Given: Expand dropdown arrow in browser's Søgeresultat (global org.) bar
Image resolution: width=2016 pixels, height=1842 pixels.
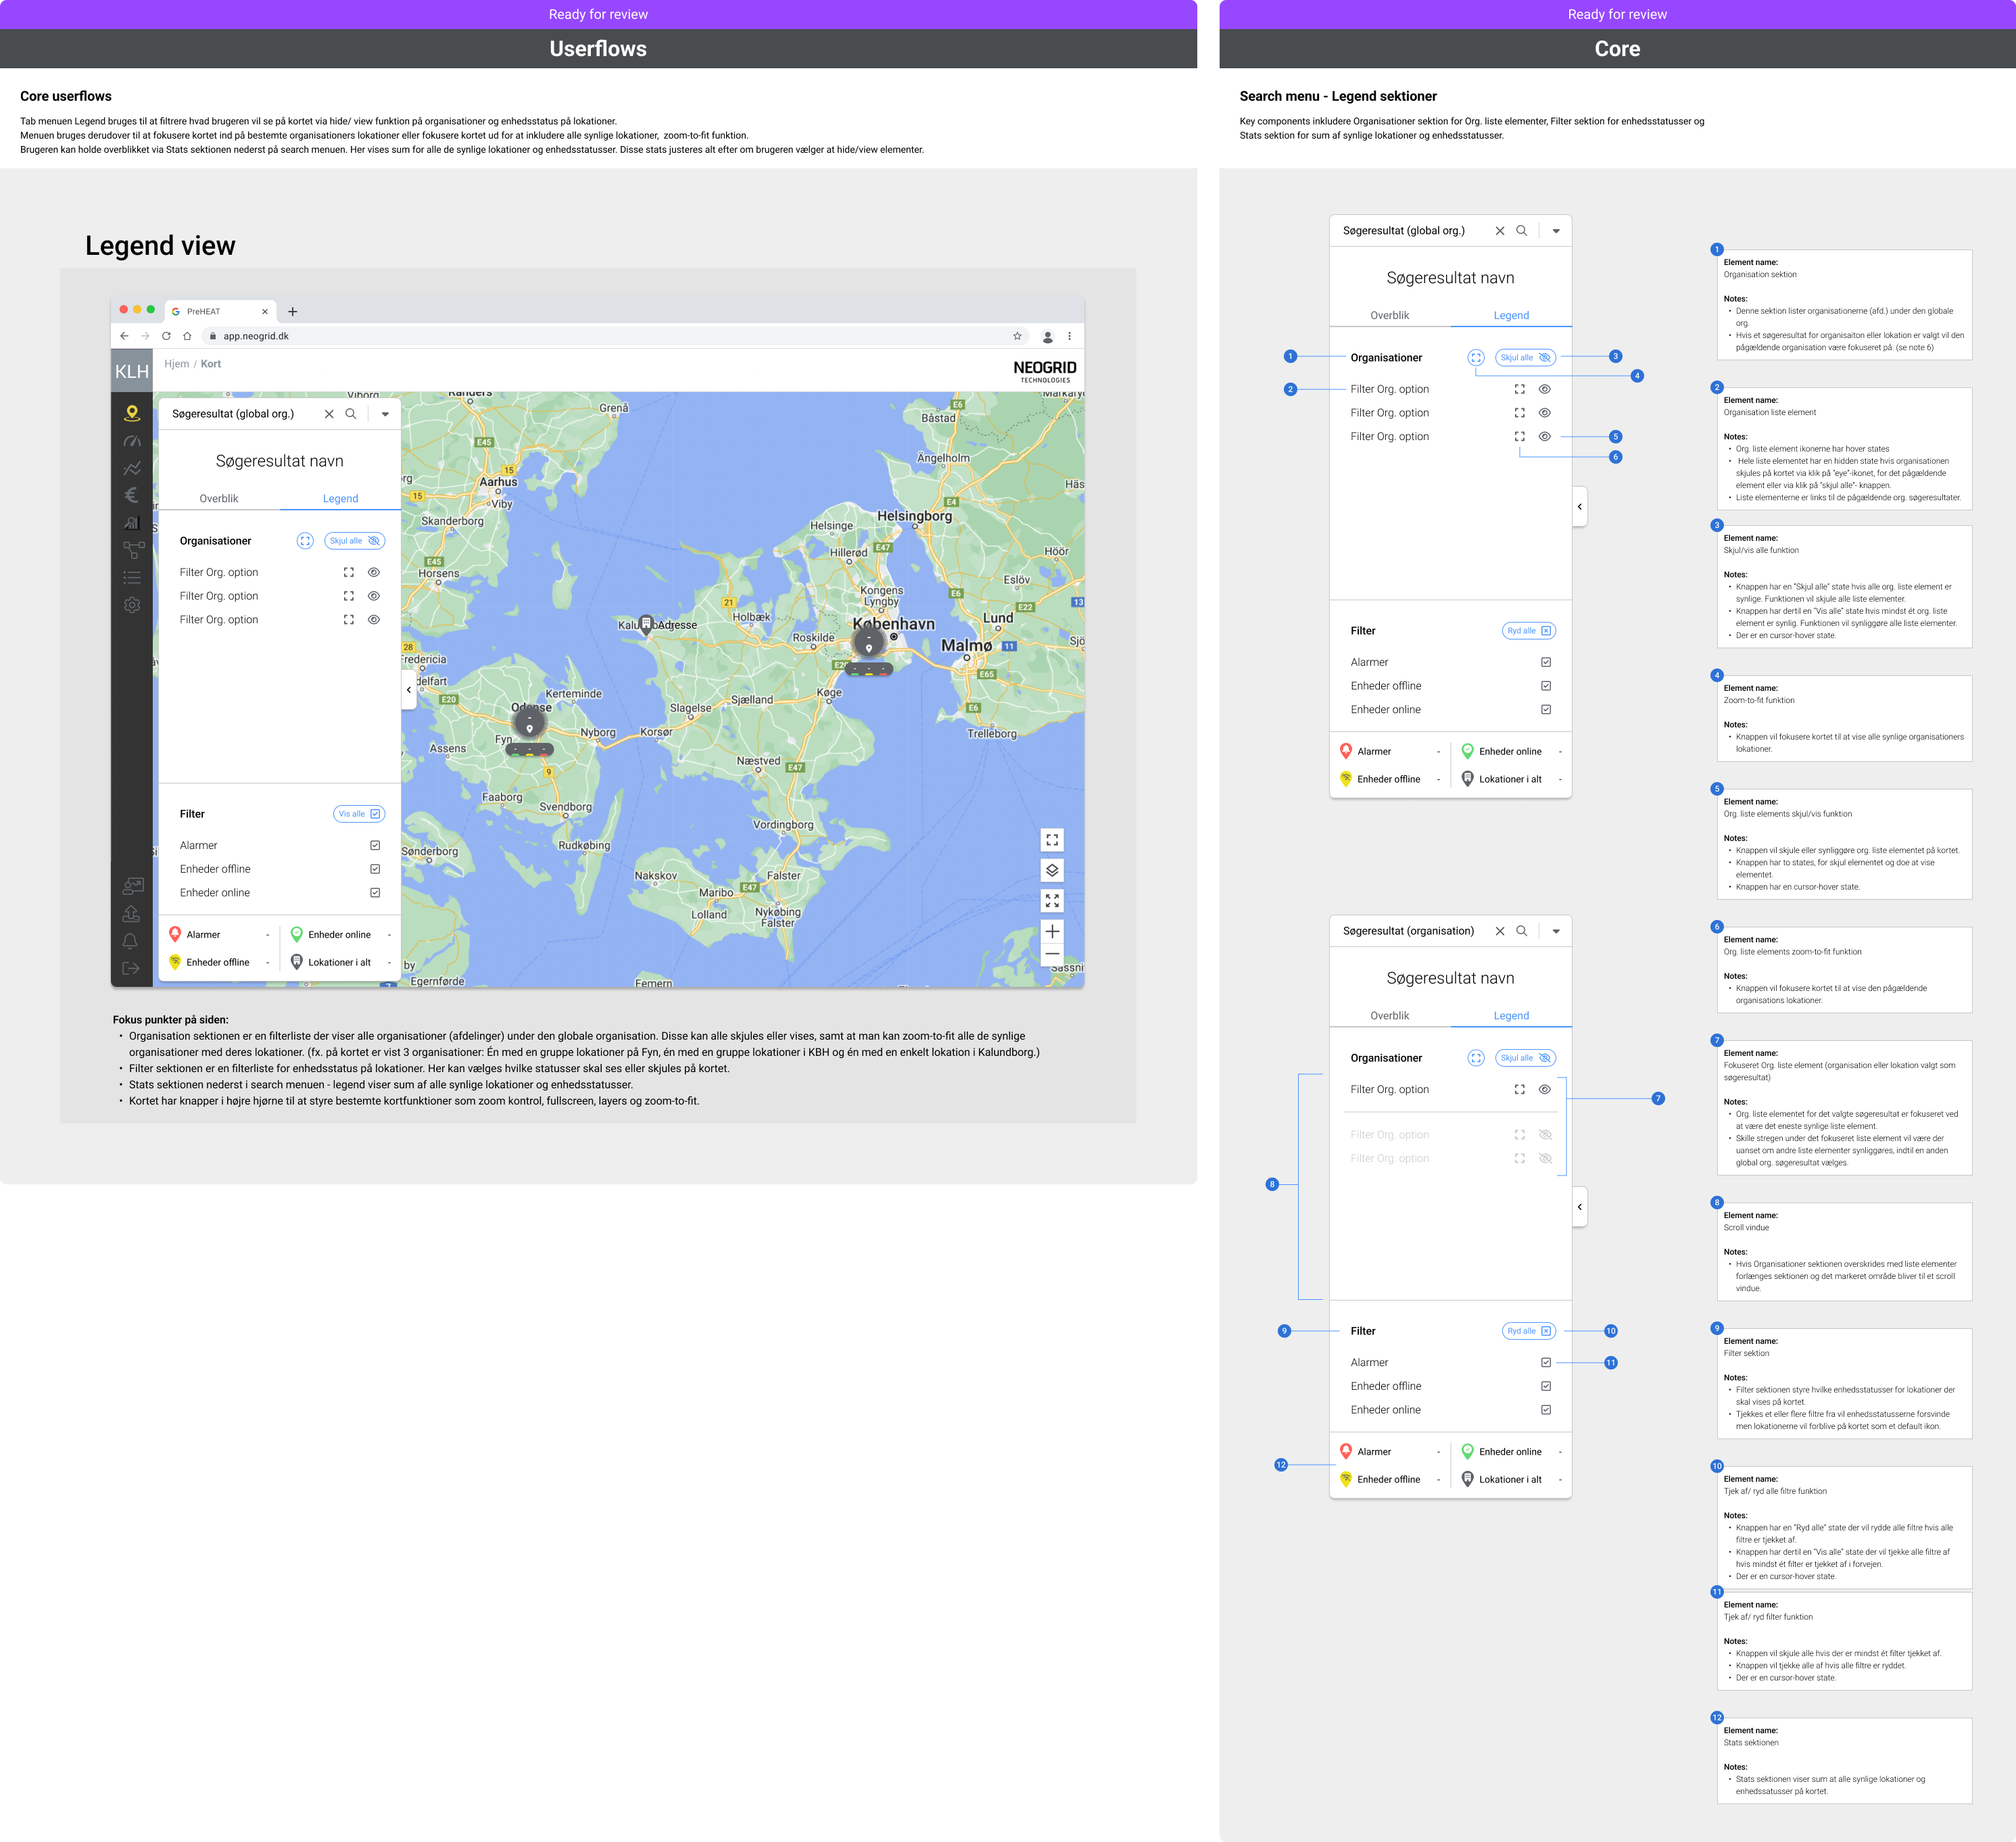Looking at the screenshot, I should (x=385, y=414).
